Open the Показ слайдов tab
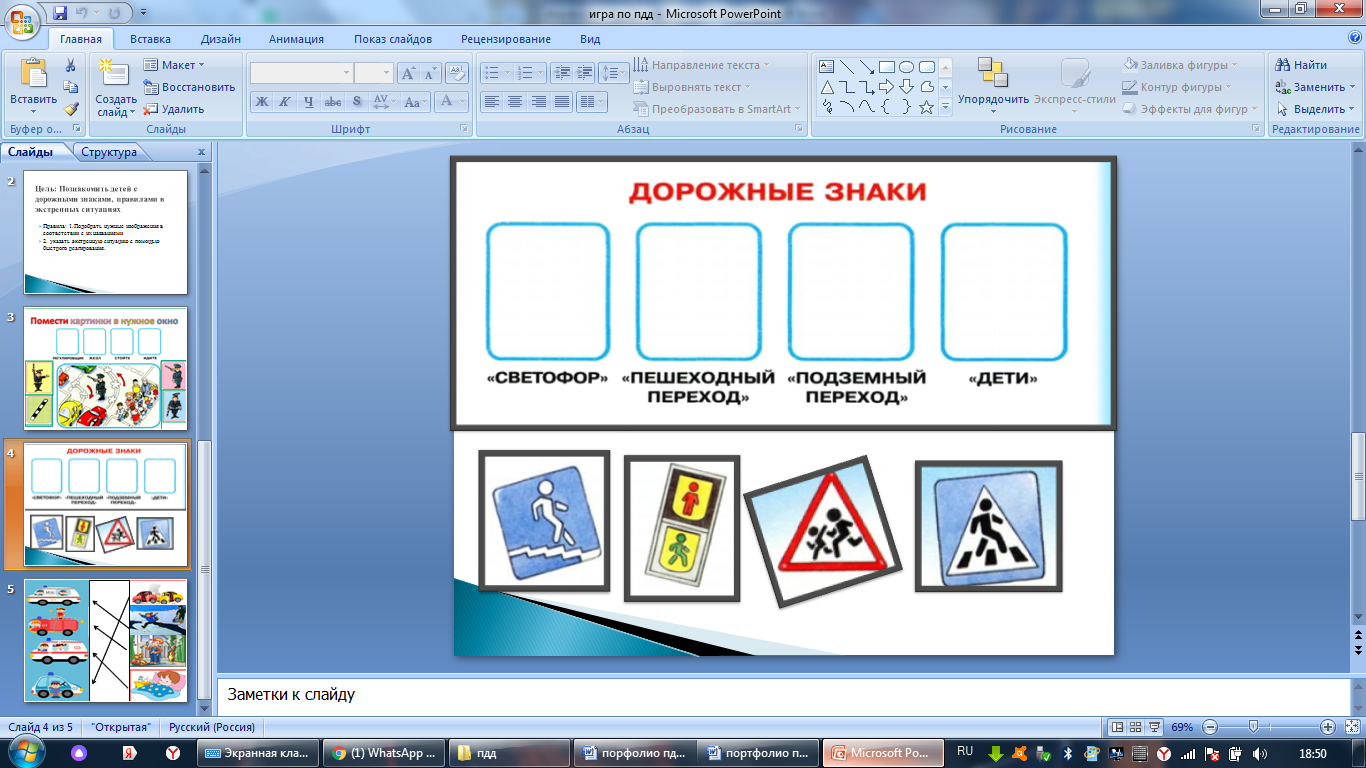 (x=393, y=39)
